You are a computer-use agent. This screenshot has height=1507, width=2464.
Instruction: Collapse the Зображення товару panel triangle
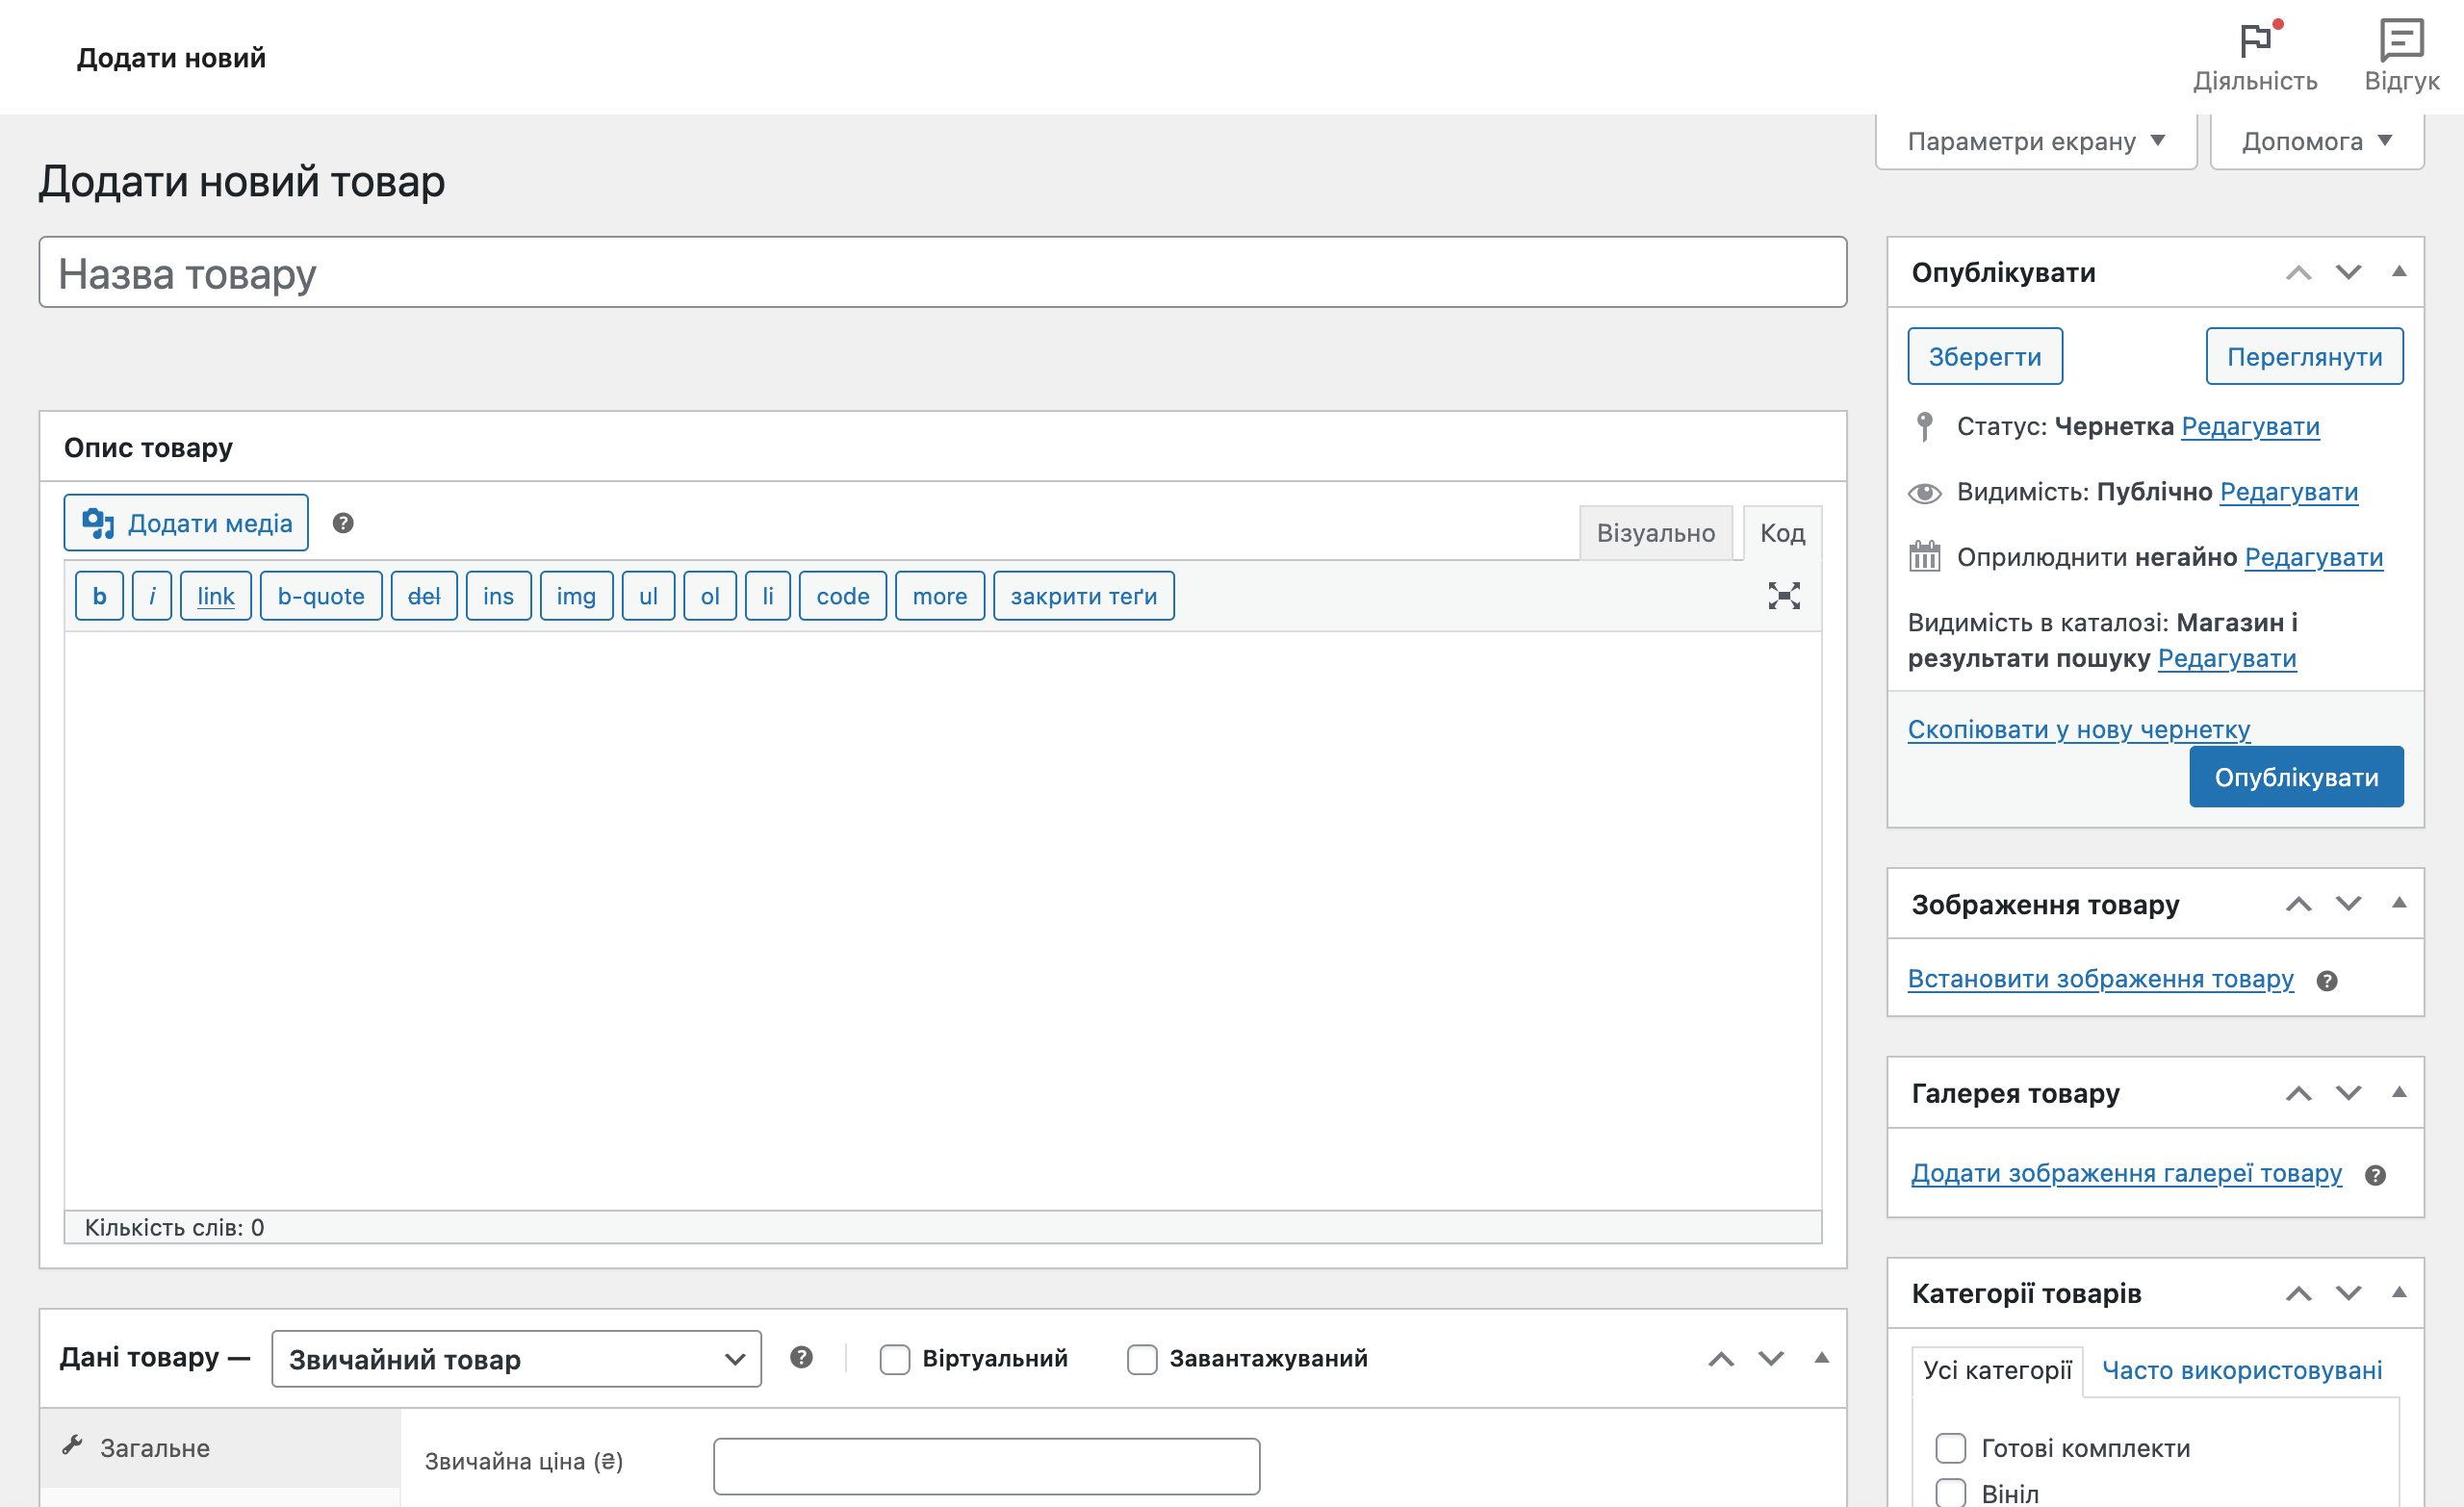2399,903
